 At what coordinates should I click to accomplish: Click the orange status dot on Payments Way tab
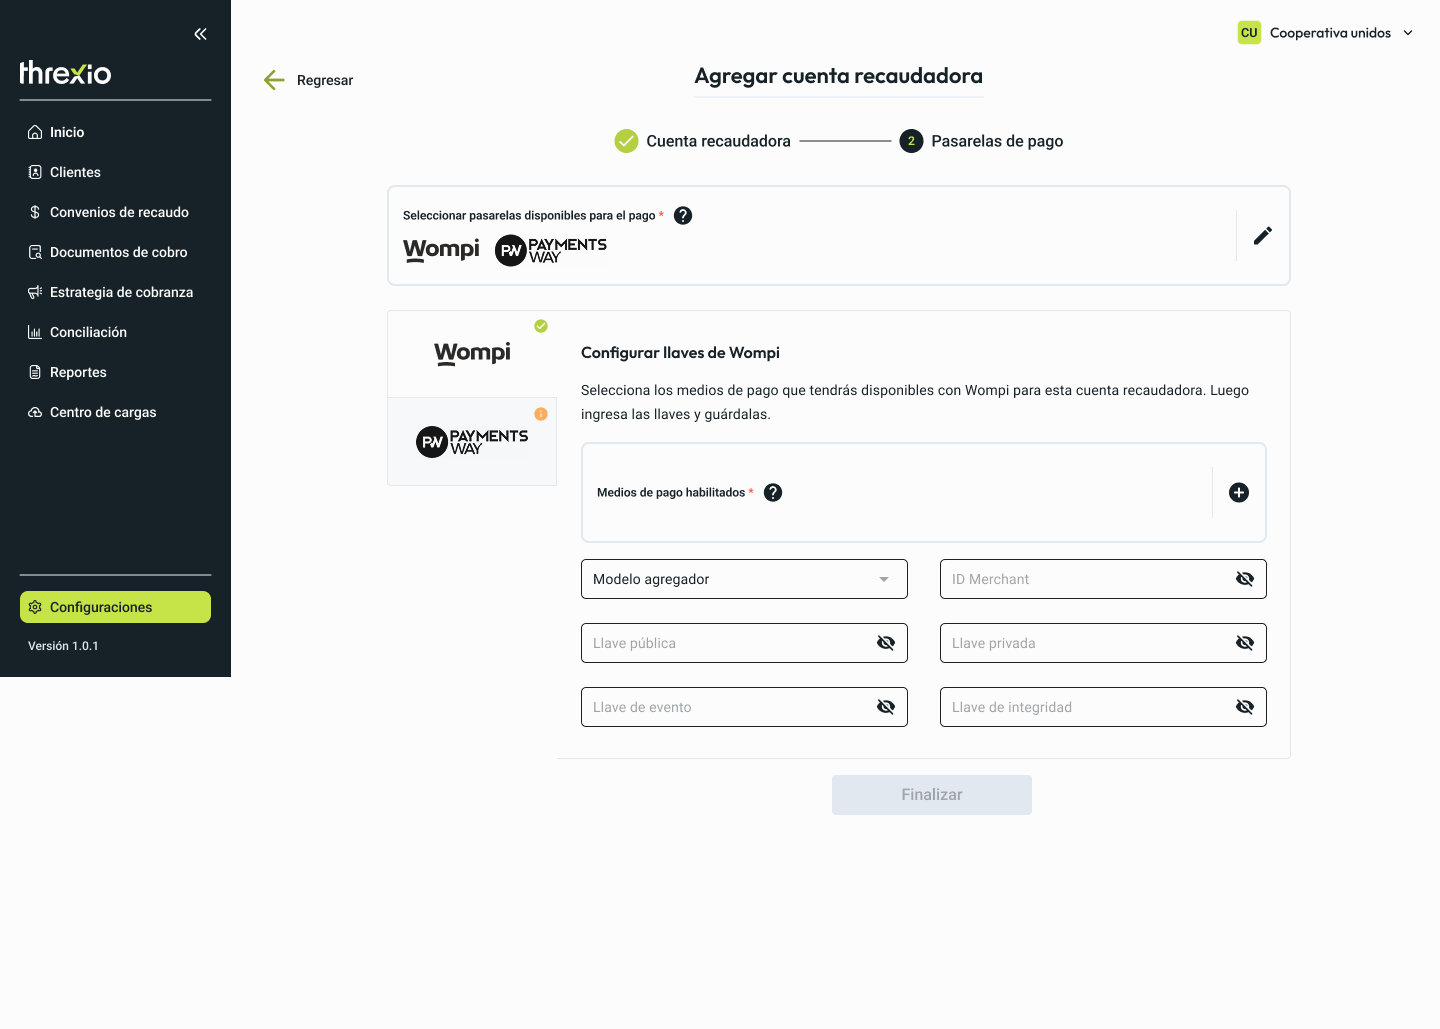tap(541, 414)
